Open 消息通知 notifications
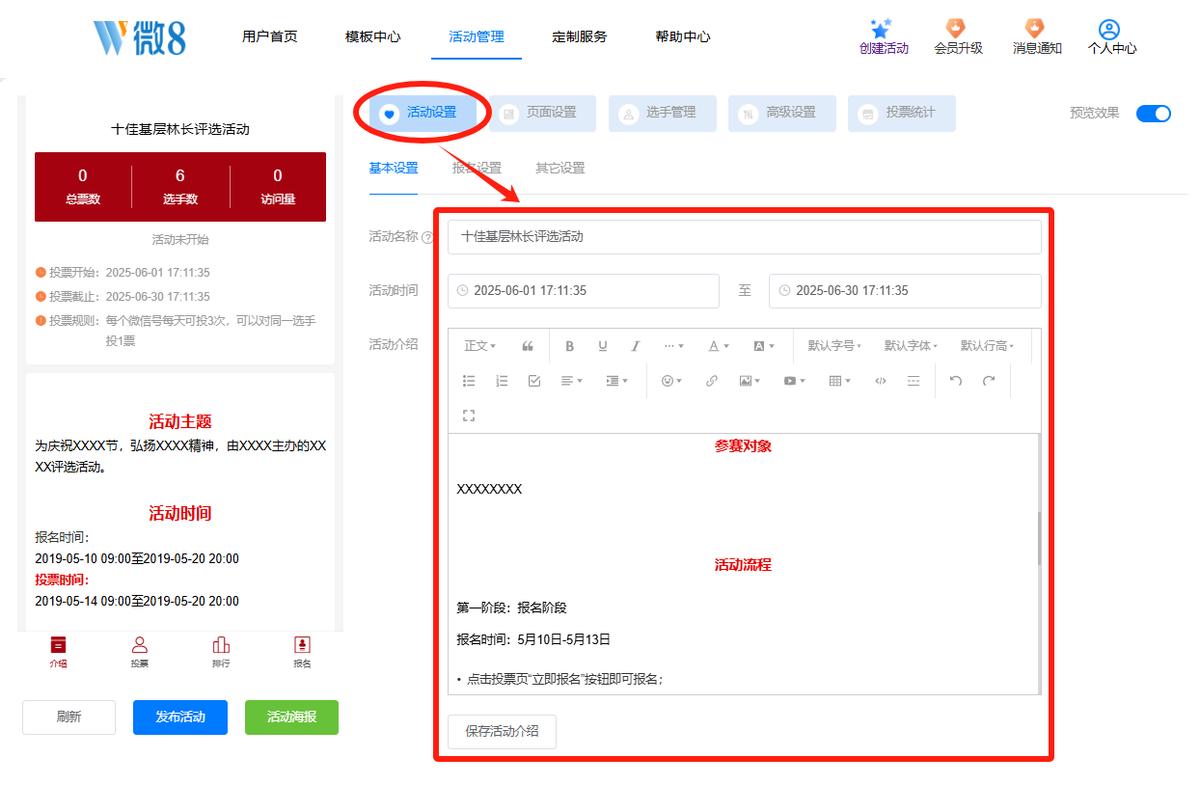 [x=1036, y=37]
